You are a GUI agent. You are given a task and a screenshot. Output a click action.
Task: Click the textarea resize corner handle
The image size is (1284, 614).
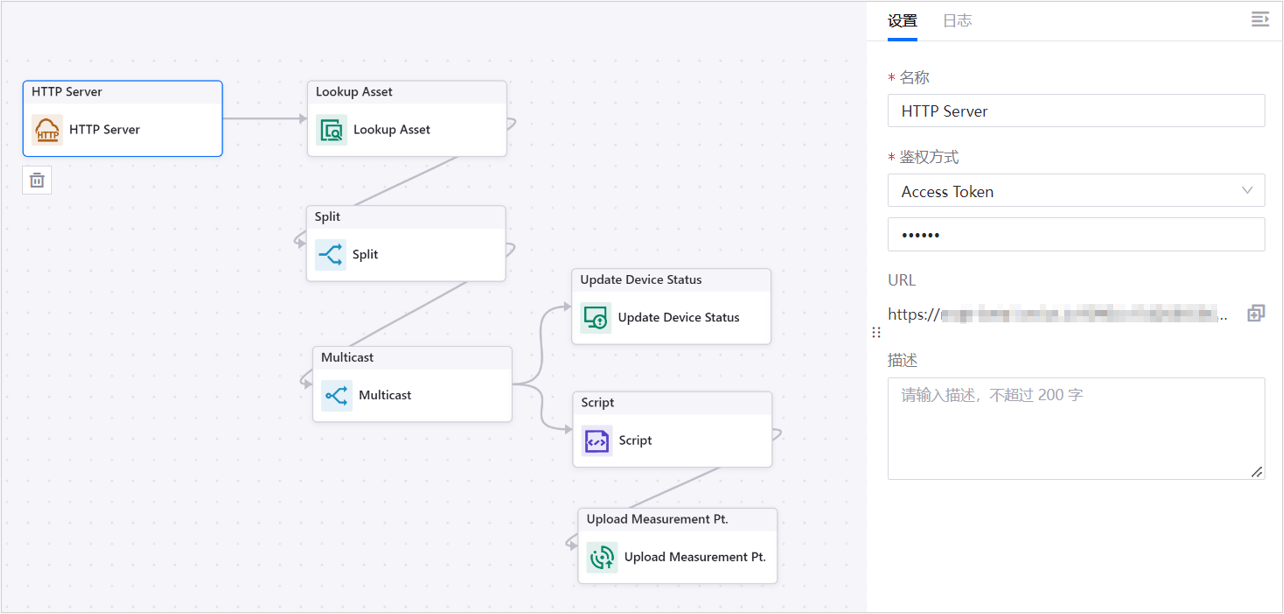pos(1257,472)
